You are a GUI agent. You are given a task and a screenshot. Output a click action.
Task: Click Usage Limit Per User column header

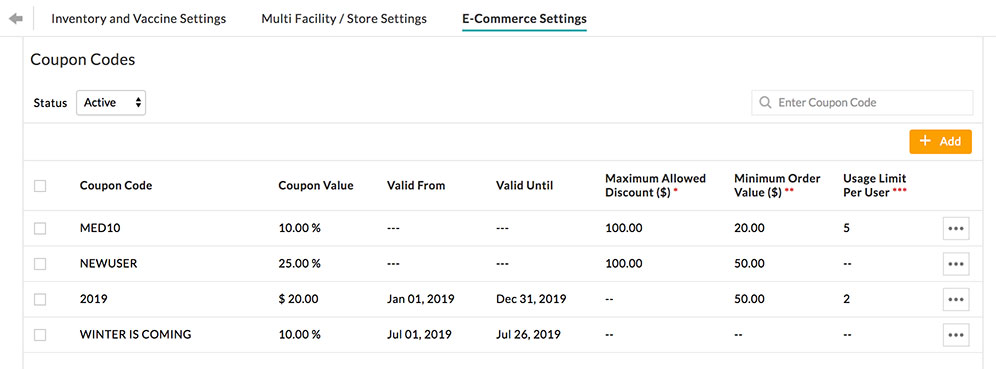click(875, 185)
